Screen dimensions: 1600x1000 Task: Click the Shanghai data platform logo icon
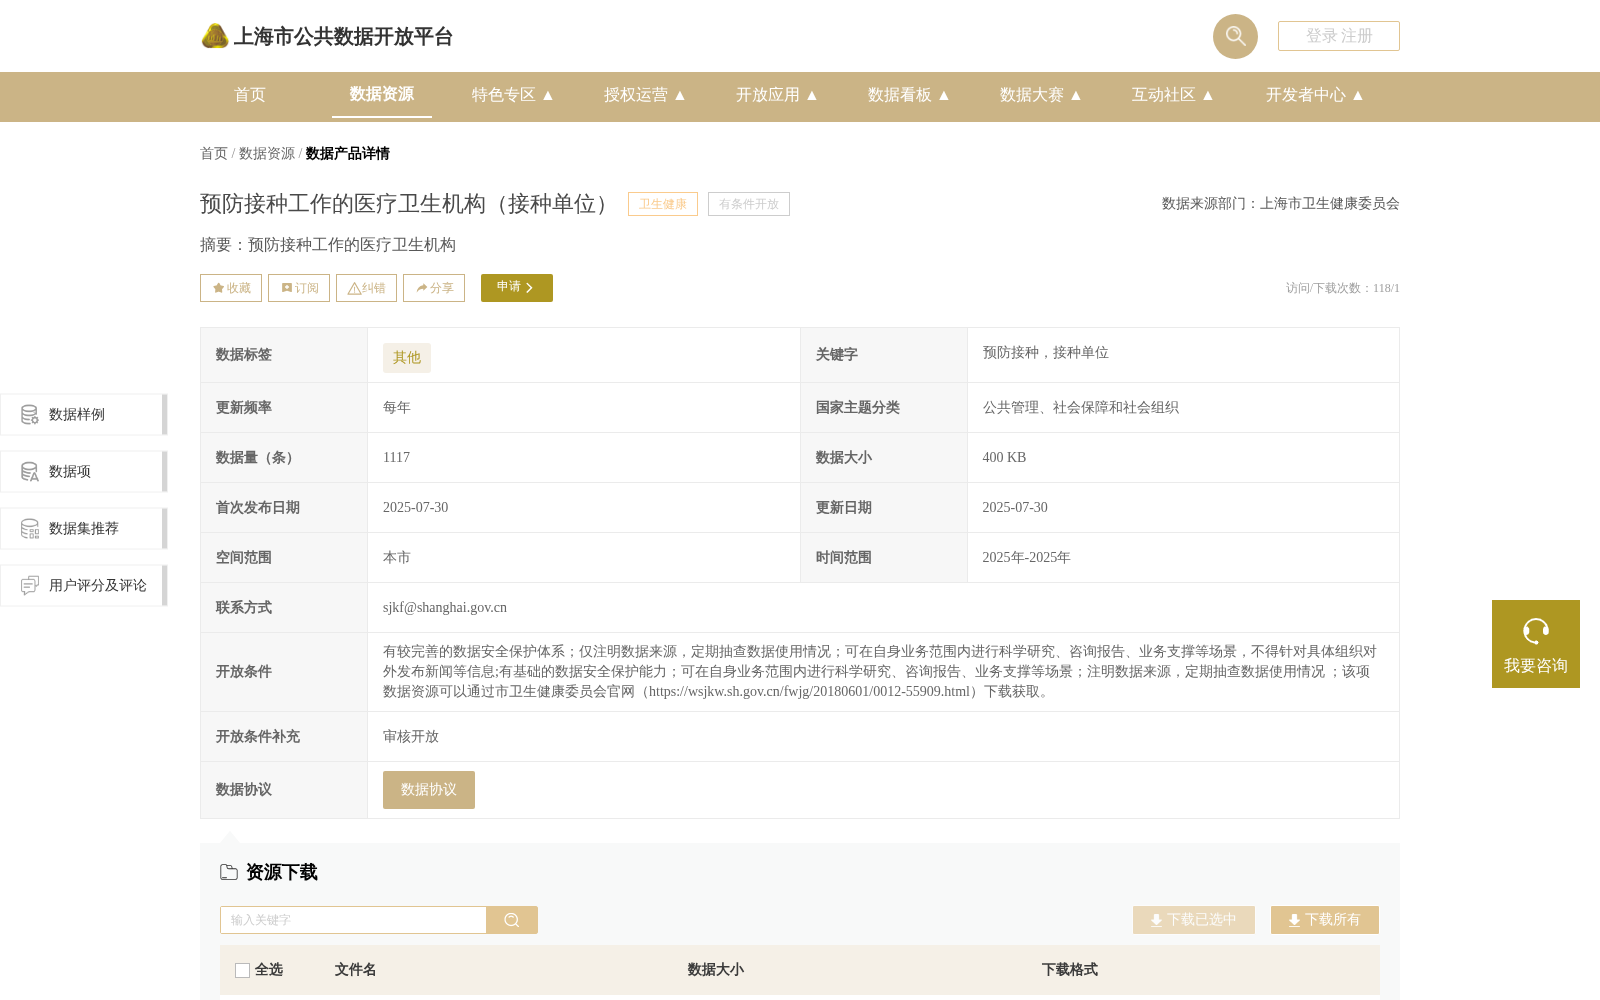click(x=215, y=36)
